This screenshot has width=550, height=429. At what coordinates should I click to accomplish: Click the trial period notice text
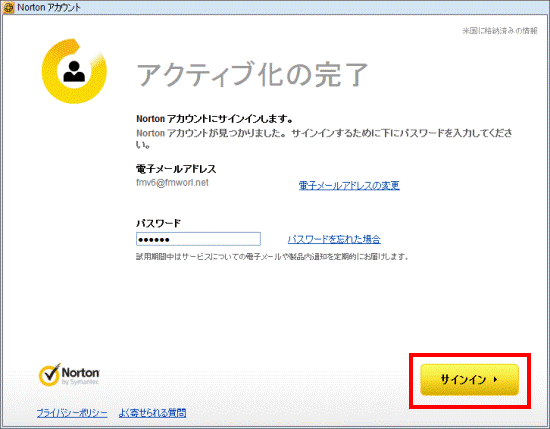point(273,256)
